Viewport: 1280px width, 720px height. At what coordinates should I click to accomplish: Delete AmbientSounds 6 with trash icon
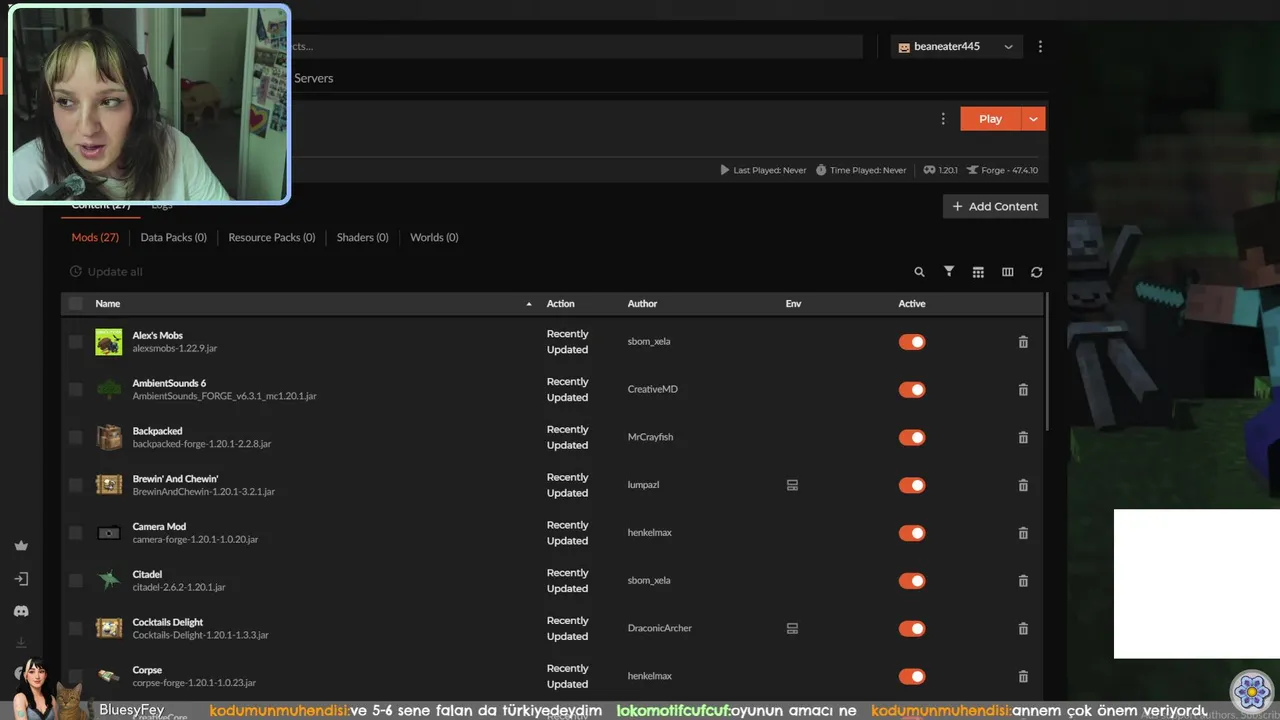click(1023, 390)
